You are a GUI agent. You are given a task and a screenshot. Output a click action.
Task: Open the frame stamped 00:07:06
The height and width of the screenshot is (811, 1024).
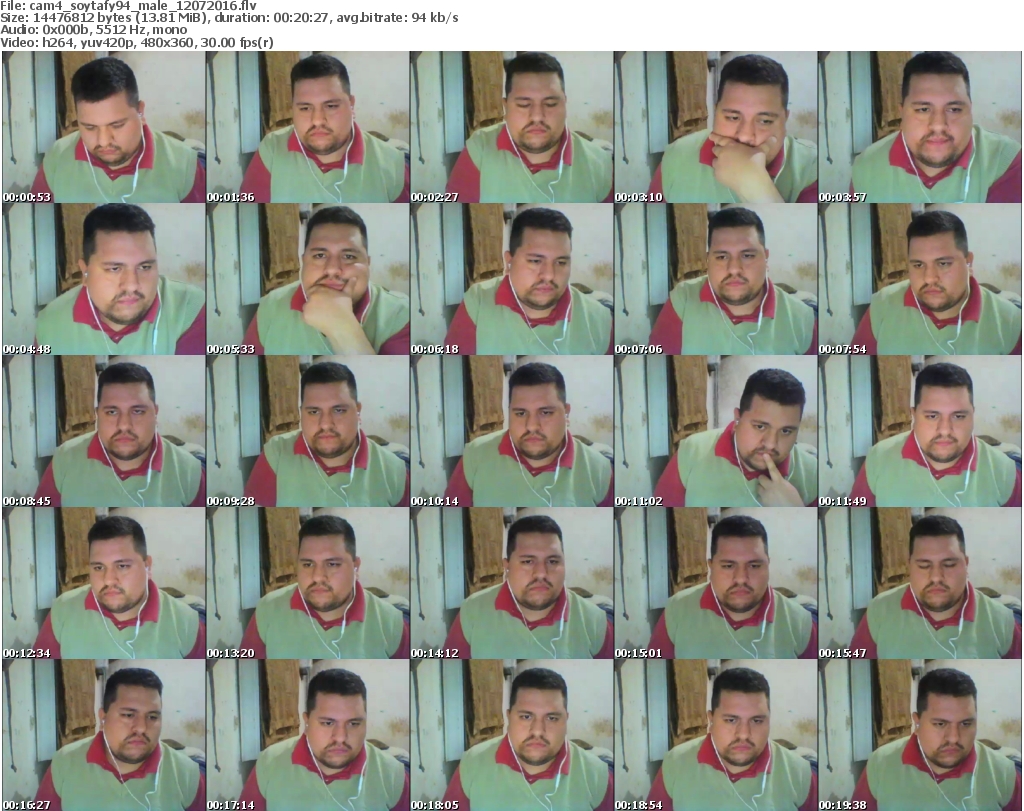[715, 279]
